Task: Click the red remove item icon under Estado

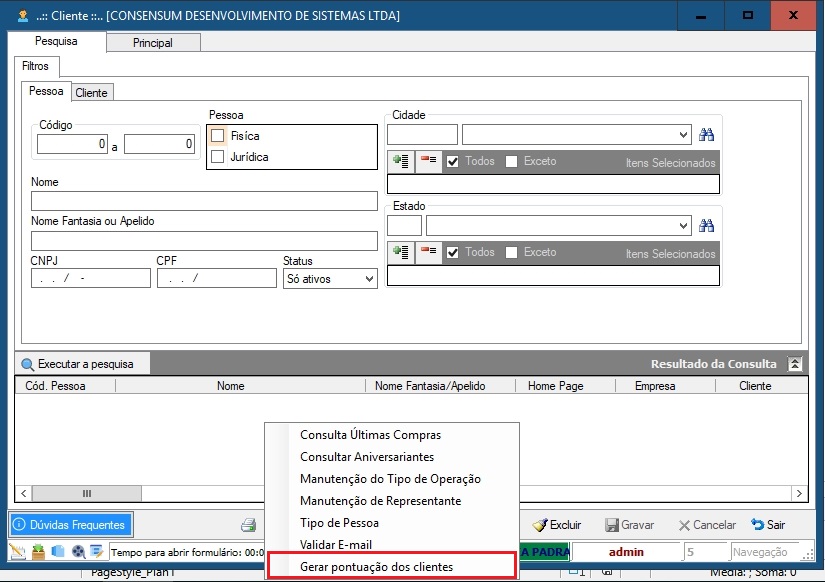Action: point(428,253)
